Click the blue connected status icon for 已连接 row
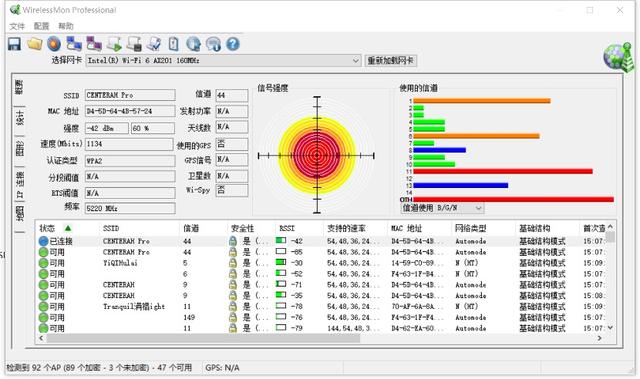 (x=43, y=241)
